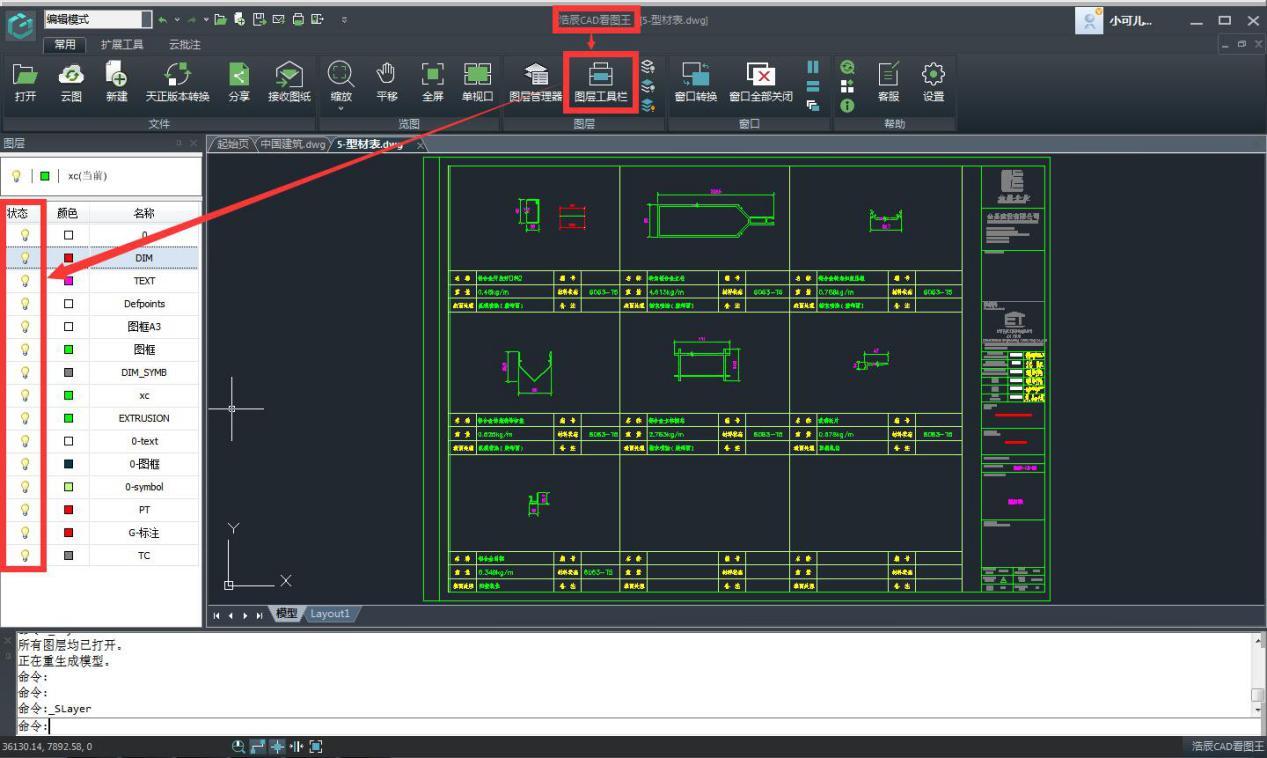Jump to last layout arrow button
Screen dimensions: 1267x758
click(260, 615)
